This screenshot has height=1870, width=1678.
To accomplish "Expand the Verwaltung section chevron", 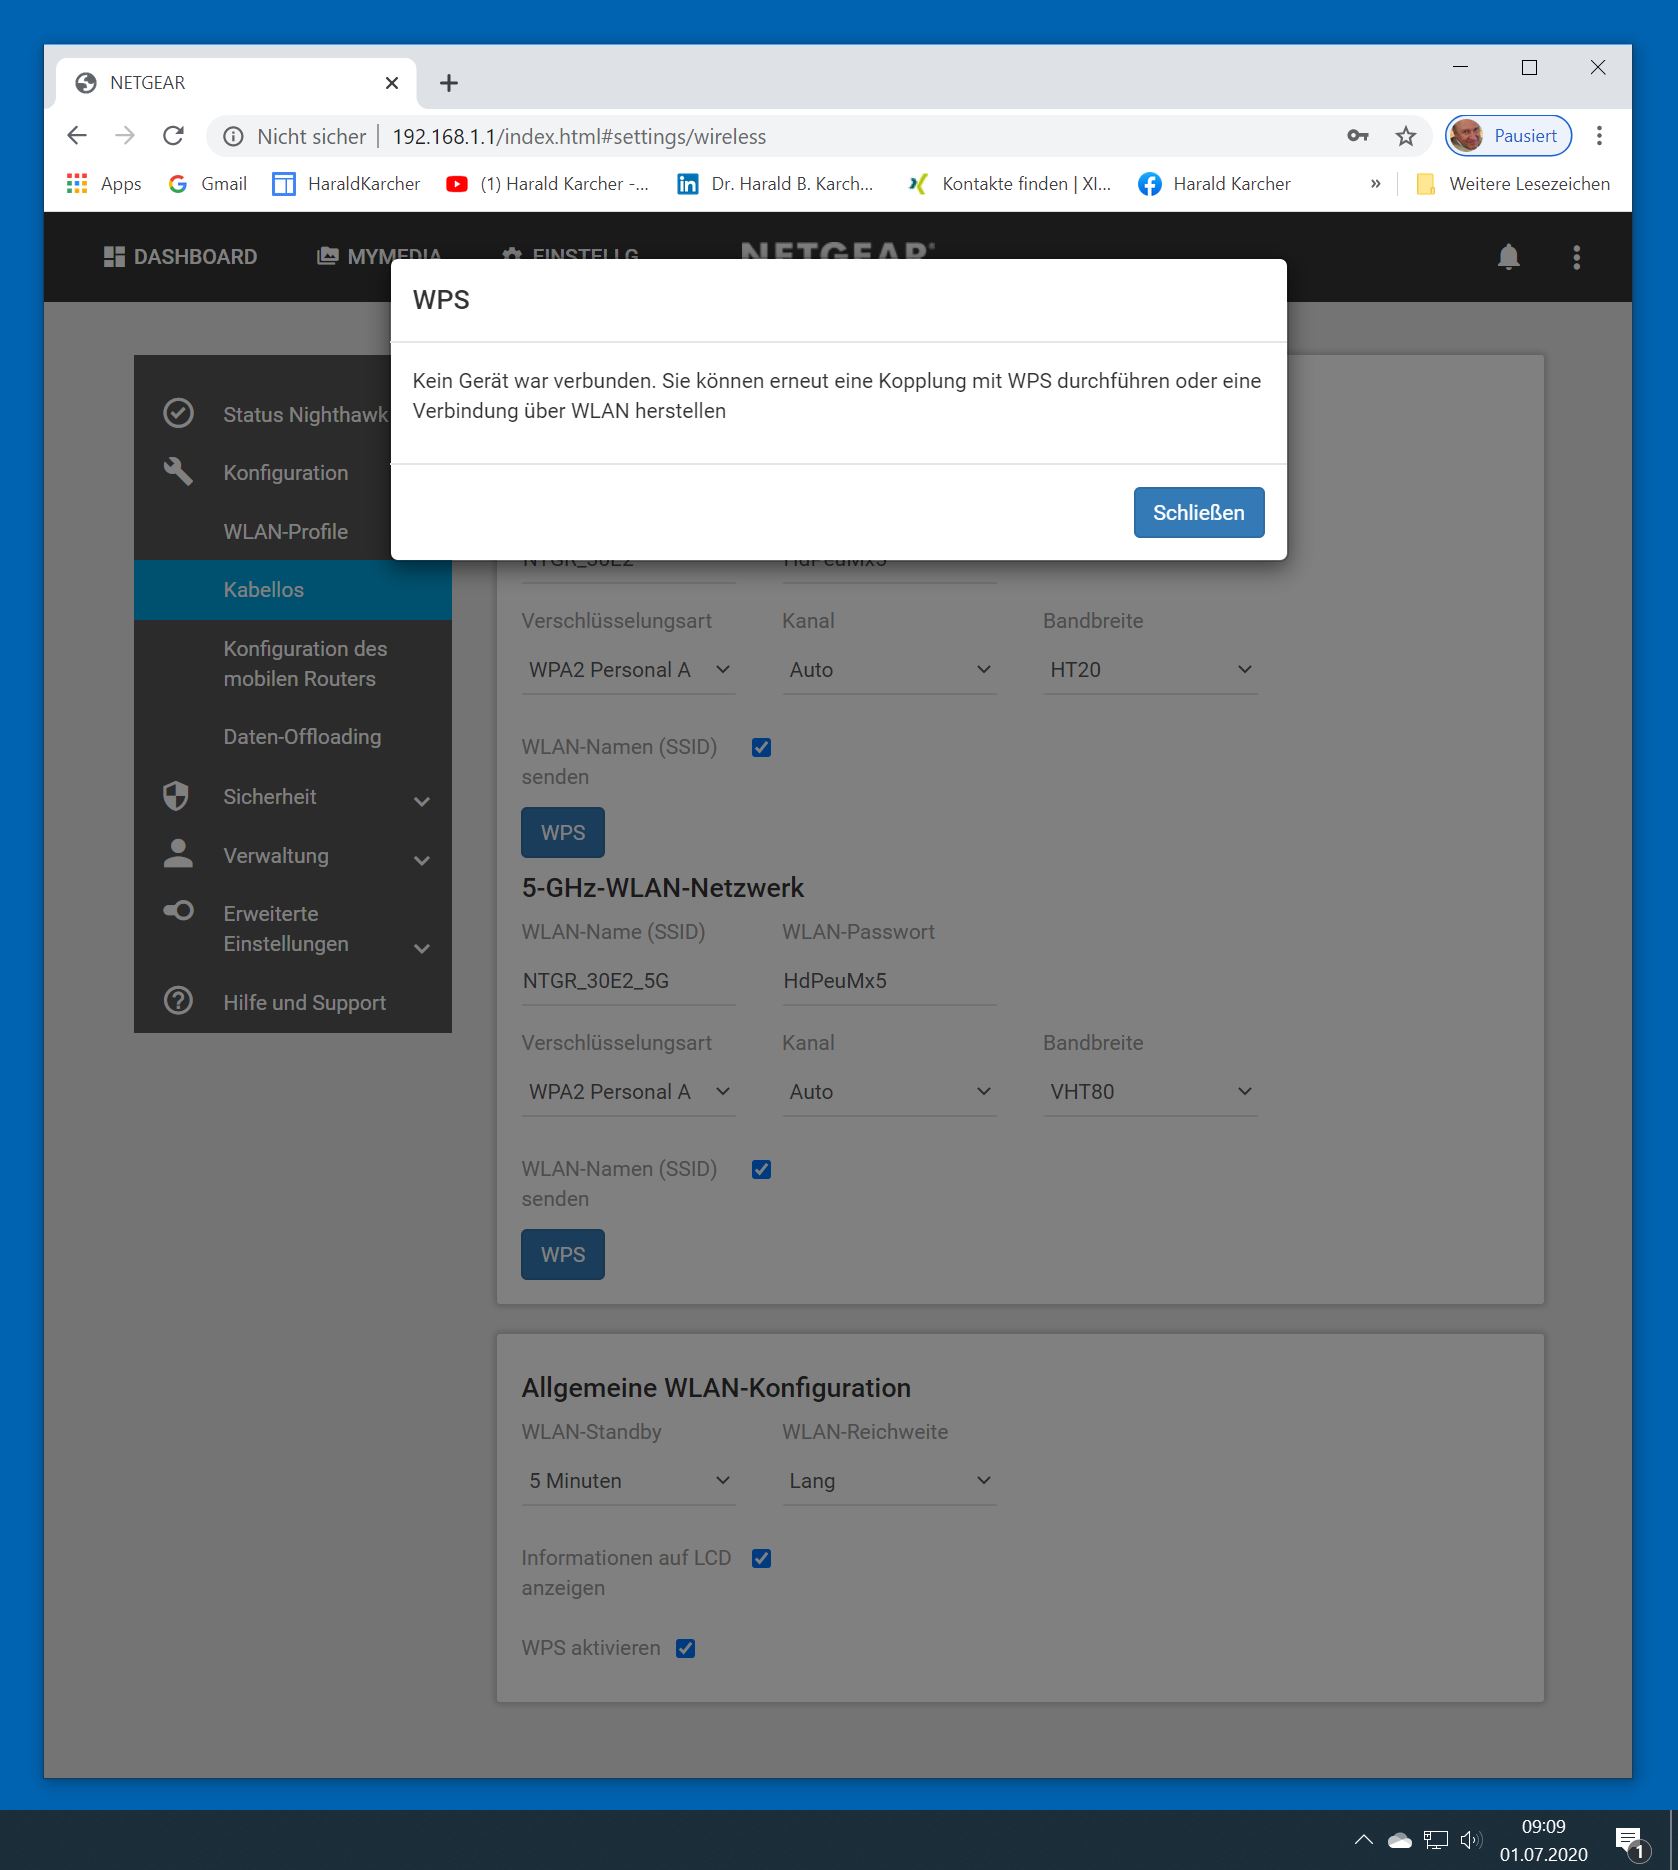I will click(422, 860).
